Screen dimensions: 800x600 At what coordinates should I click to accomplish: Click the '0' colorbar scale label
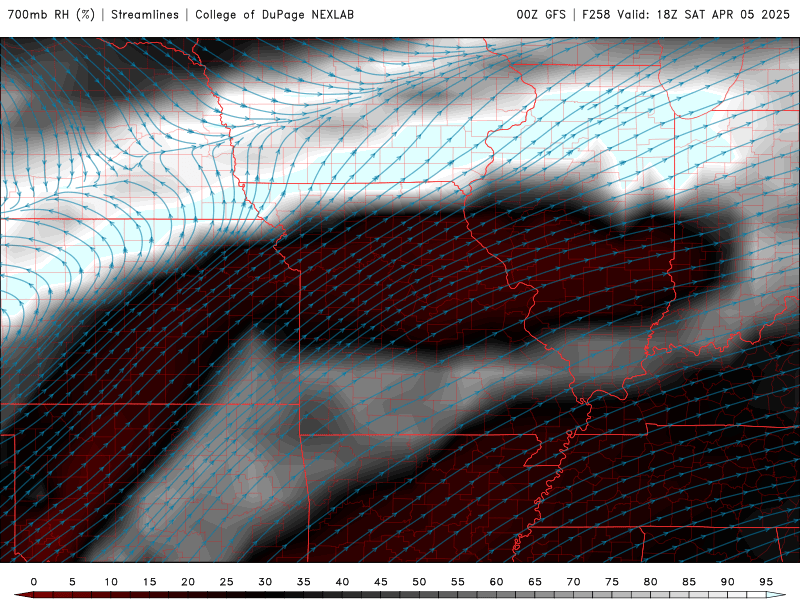(x=34, y=582)
